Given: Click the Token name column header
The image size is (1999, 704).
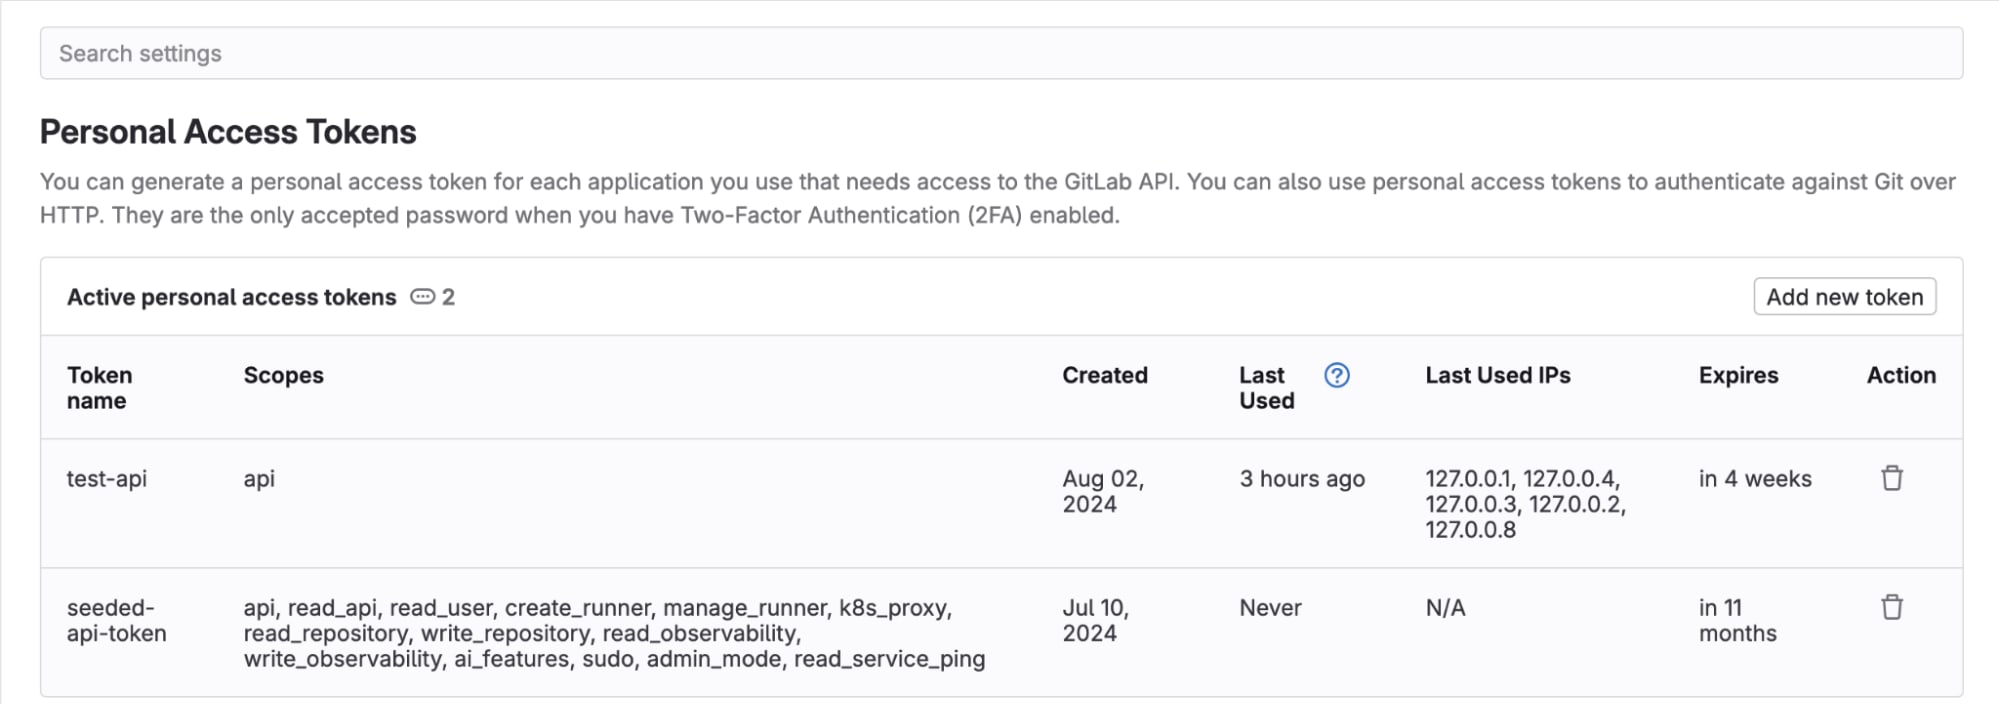Looking at the screenshot, I should pos(100,388).
